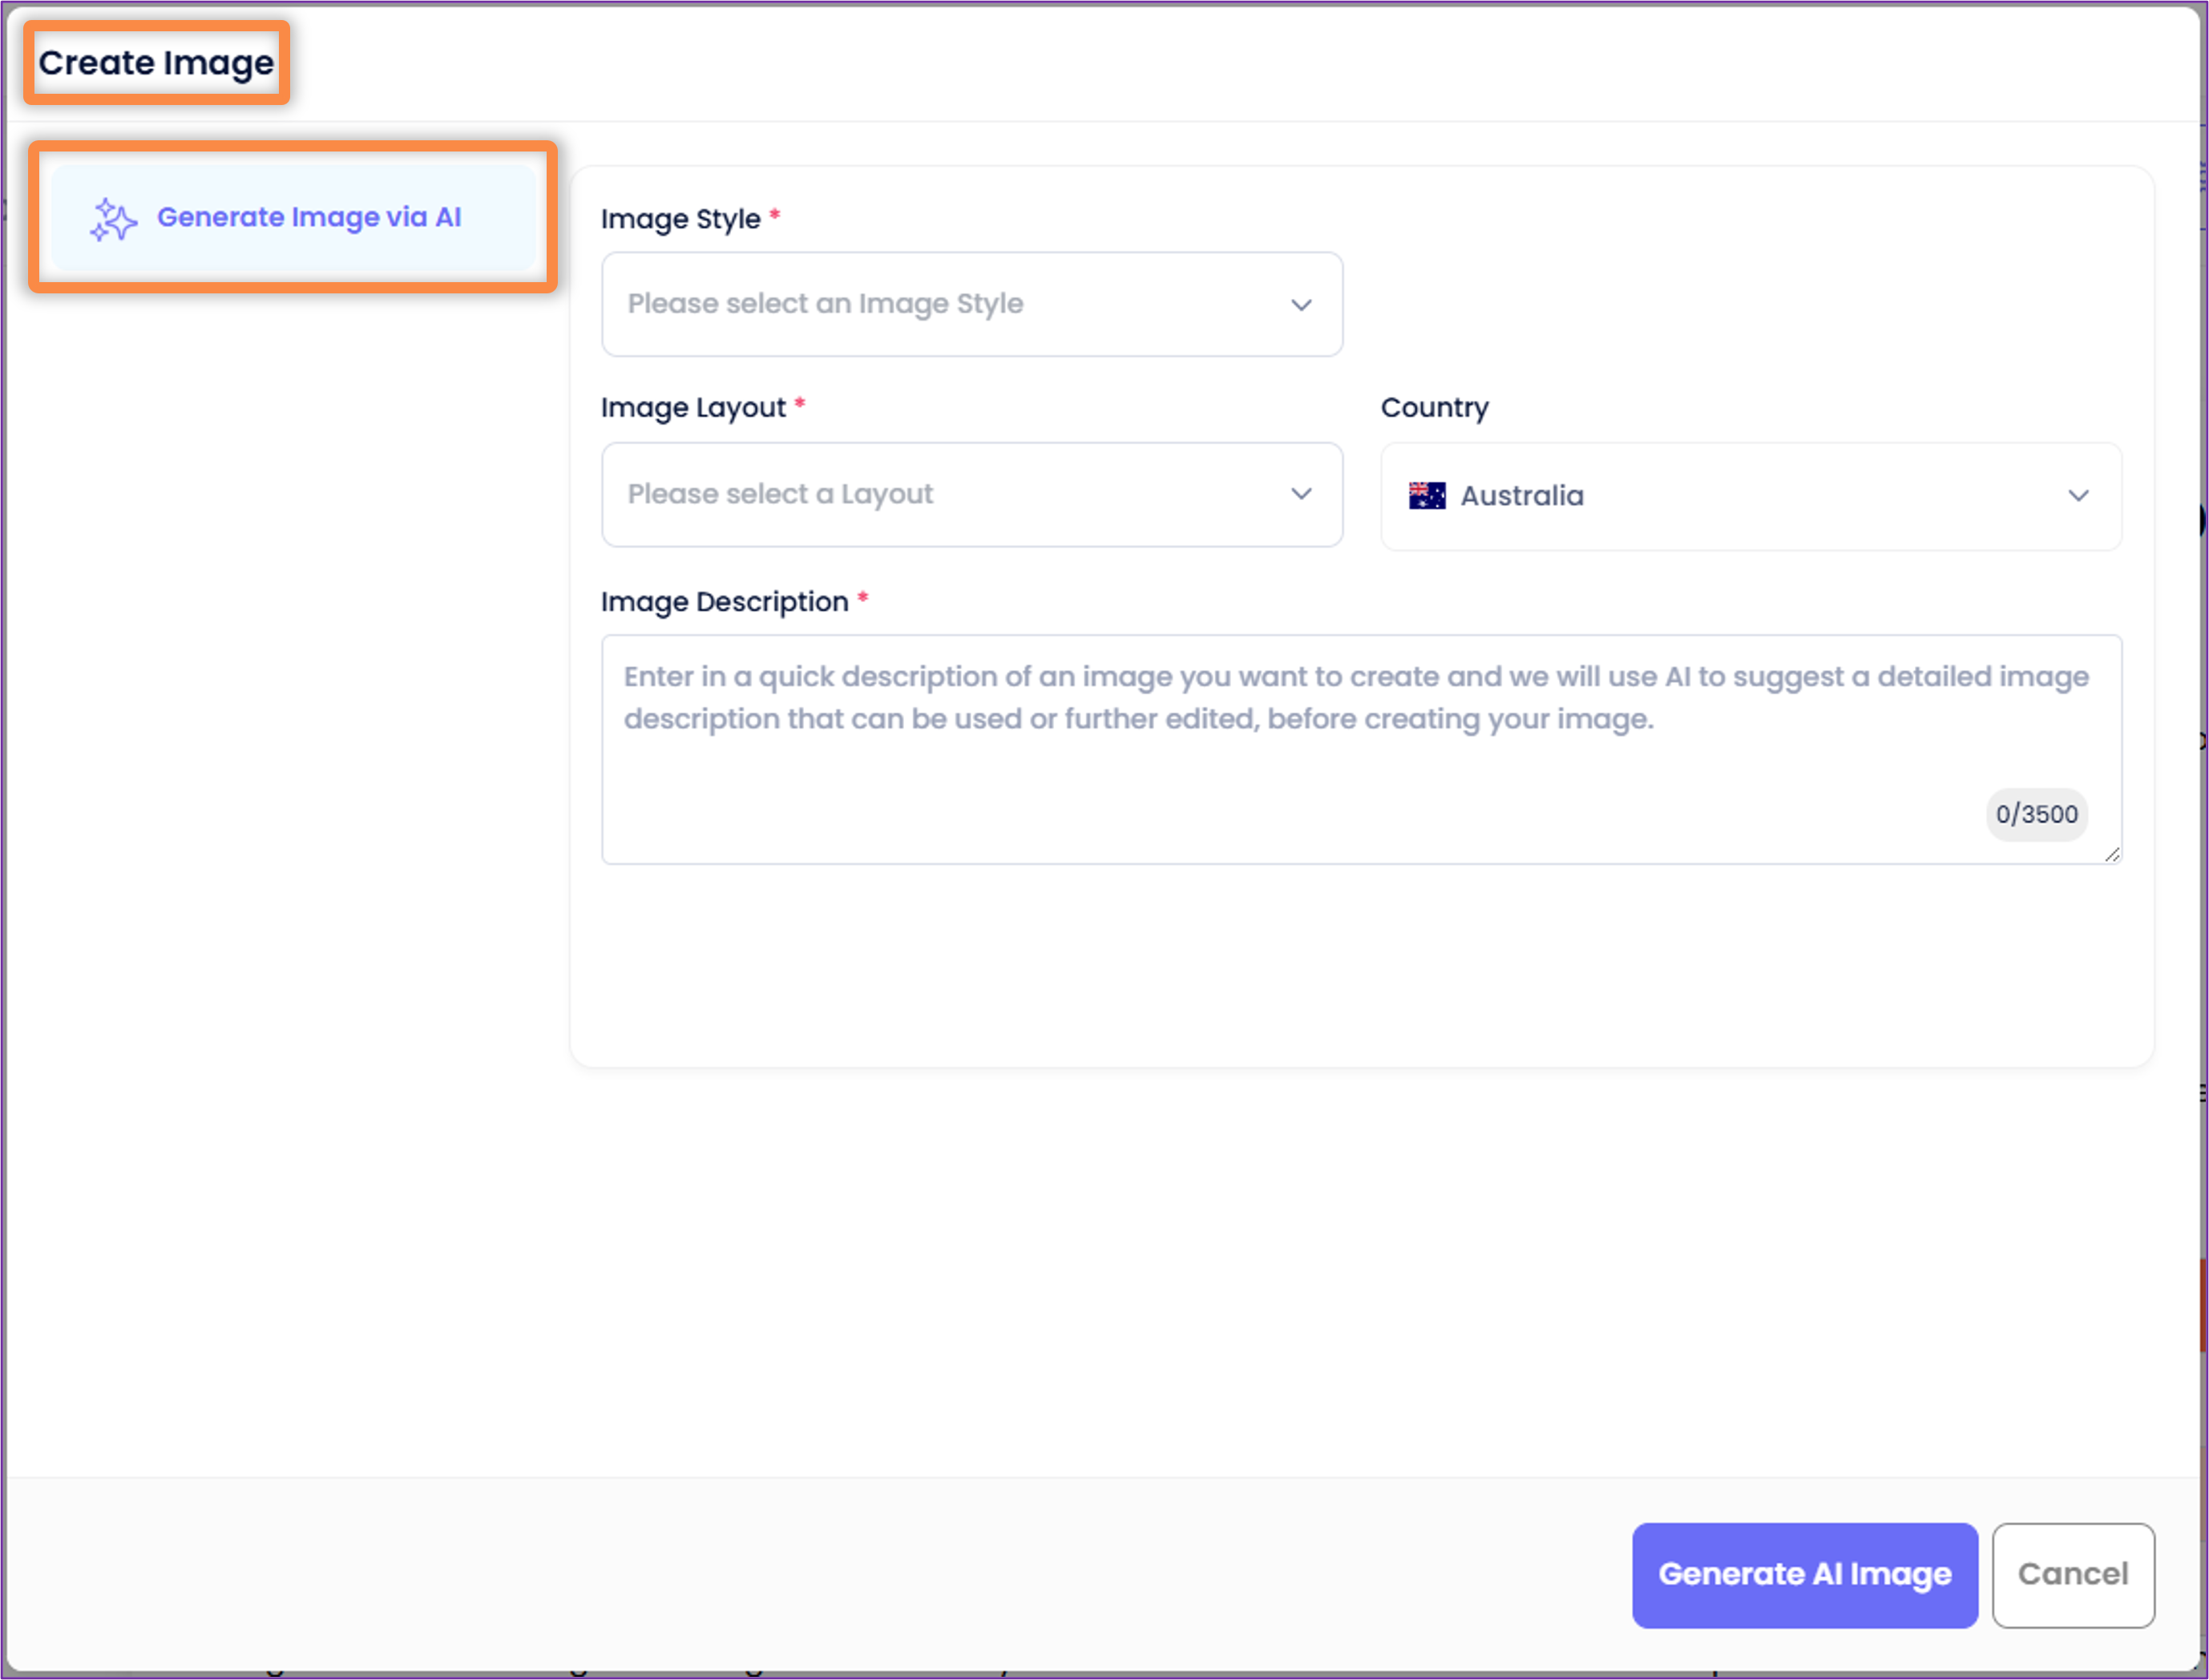2209x1680 pixels.
Task: Click the Australia flag icon
Action: [x=1426, y=496]
